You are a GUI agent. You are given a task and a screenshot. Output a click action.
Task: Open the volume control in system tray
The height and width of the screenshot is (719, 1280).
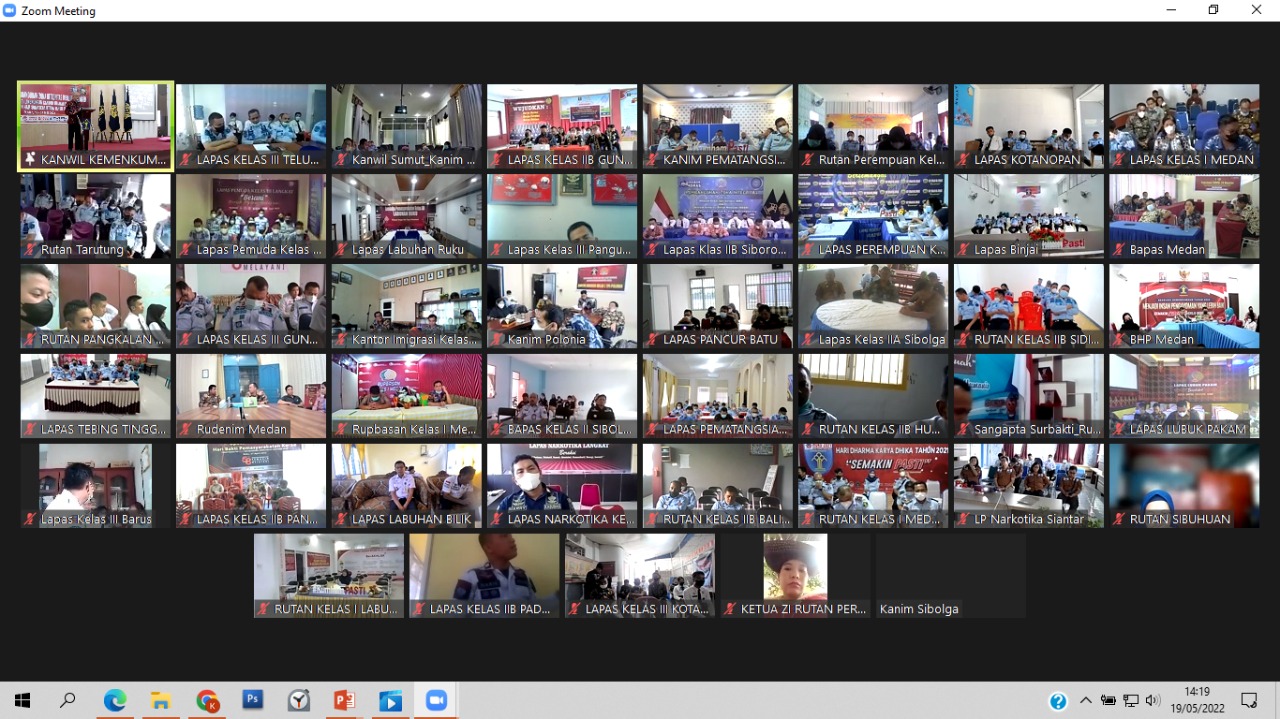click(x=1153, y=701)
